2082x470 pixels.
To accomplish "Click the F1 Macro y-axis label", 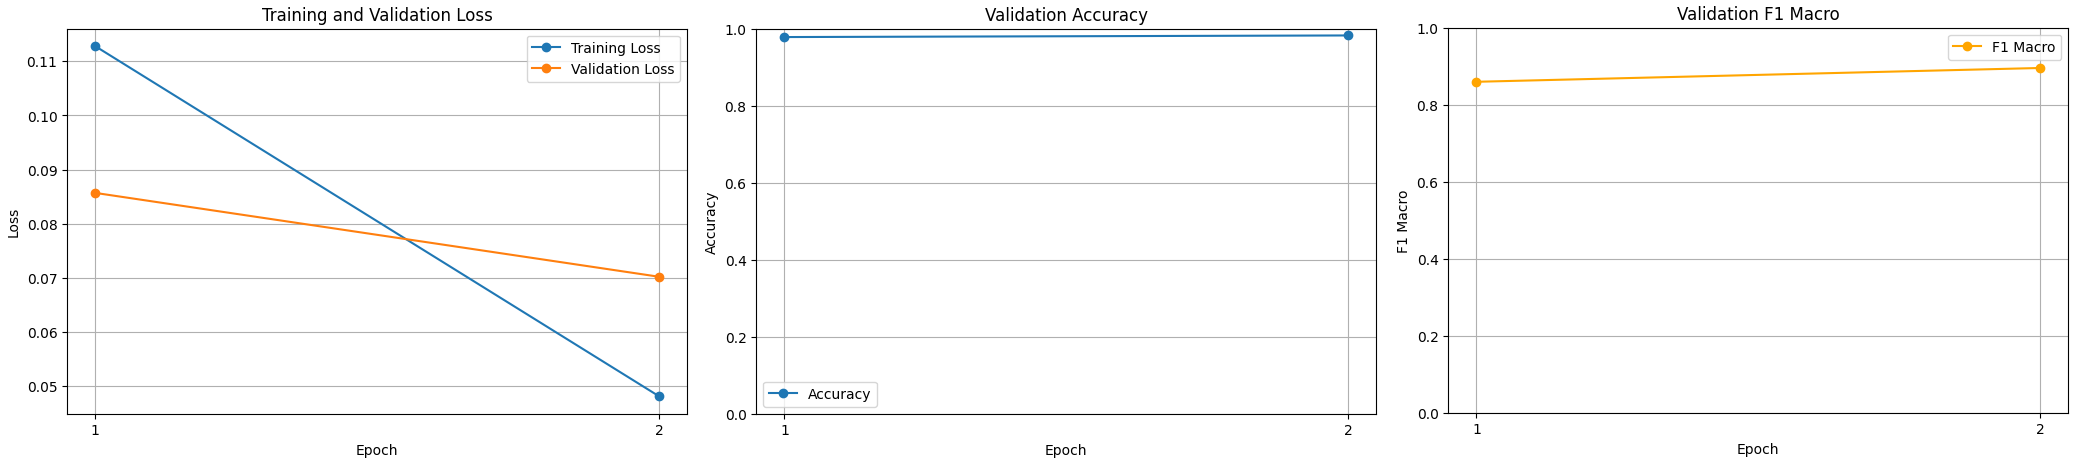I will click(x=1403, y=222).
